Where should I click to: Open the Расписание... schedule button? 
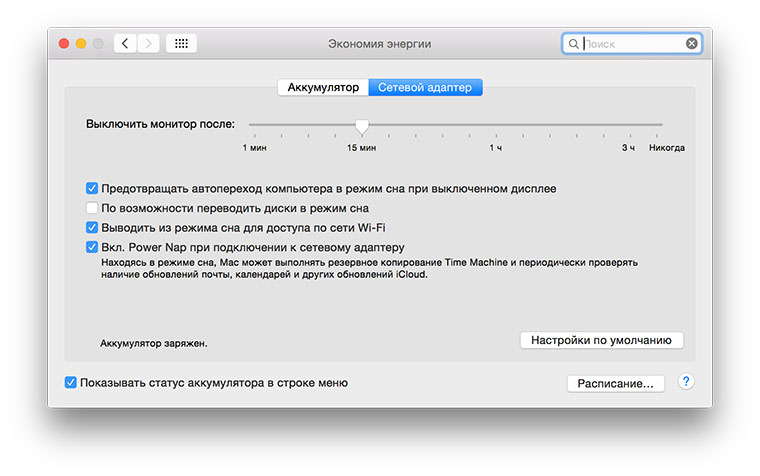pyautogui.click(x=615, y=383)
